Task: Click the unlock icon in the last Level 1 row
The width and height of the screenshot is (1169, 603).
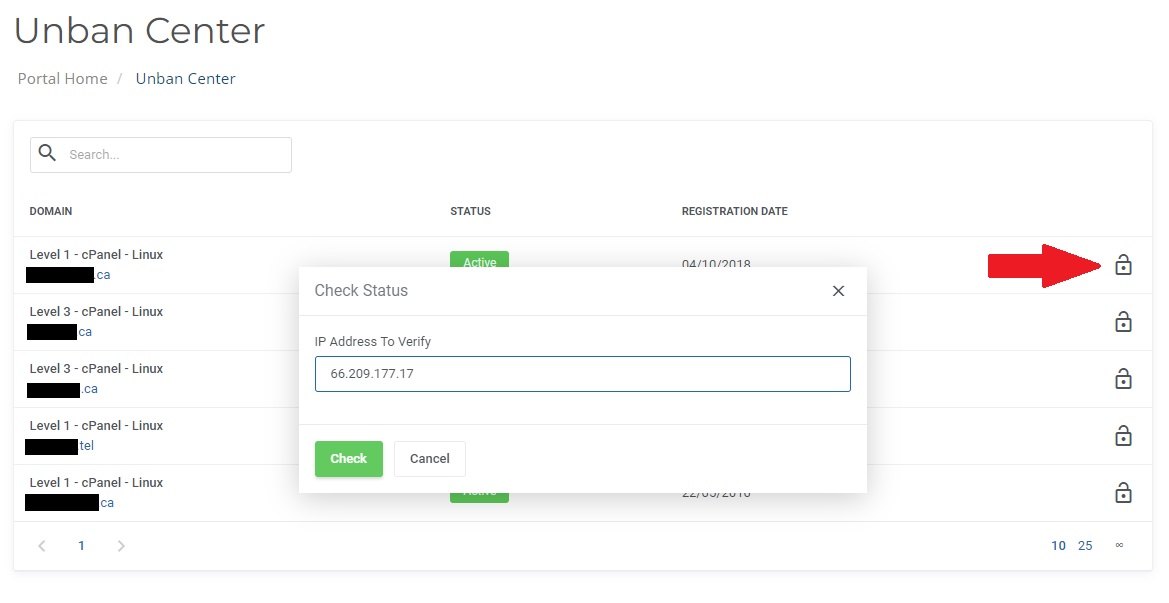Action: pyautogui.click(x=1123, y=493)
